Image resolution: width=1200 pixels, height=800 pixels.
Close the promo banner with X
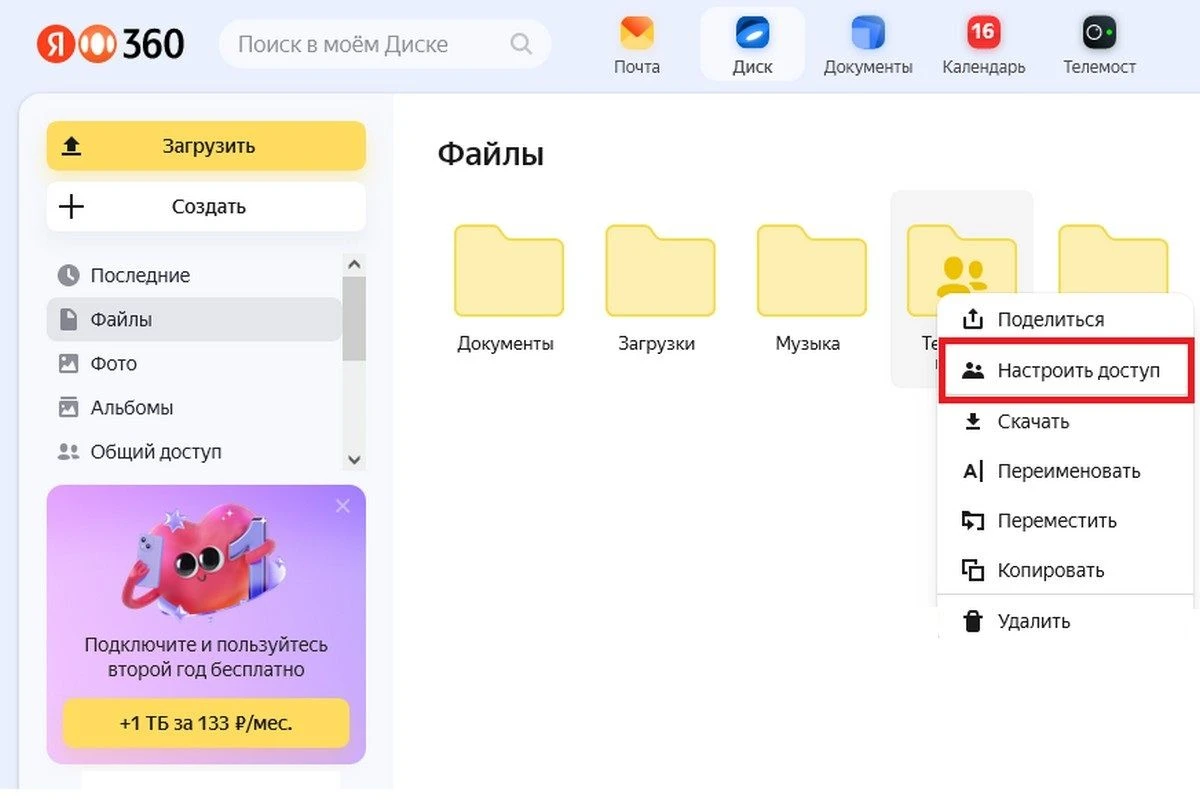tap(343, 506)
